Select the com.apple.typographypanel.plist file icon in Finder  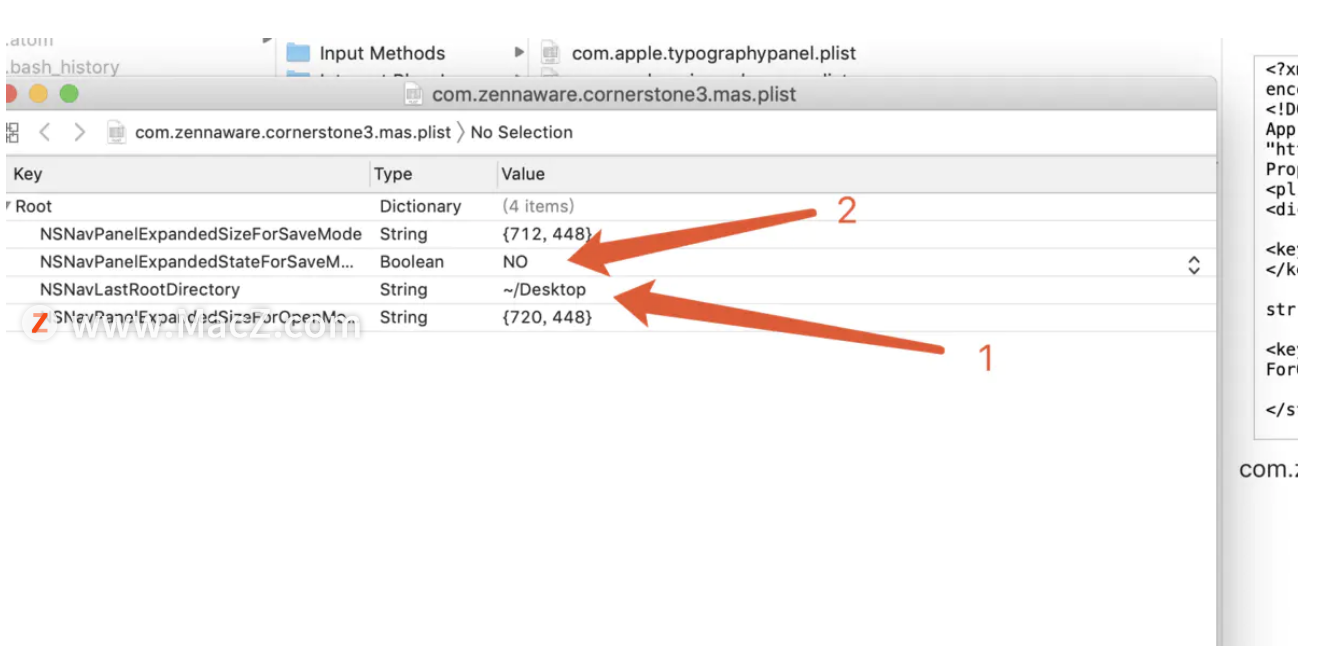coord(551,53)
